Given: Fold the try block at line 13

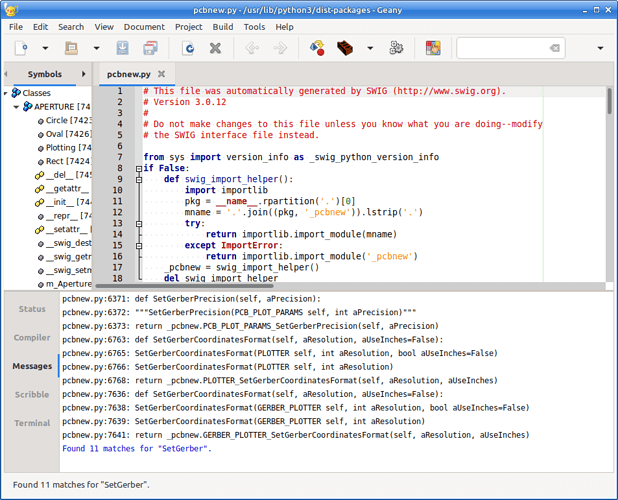Looking at the screenshot, I should (x=139, y=224).
